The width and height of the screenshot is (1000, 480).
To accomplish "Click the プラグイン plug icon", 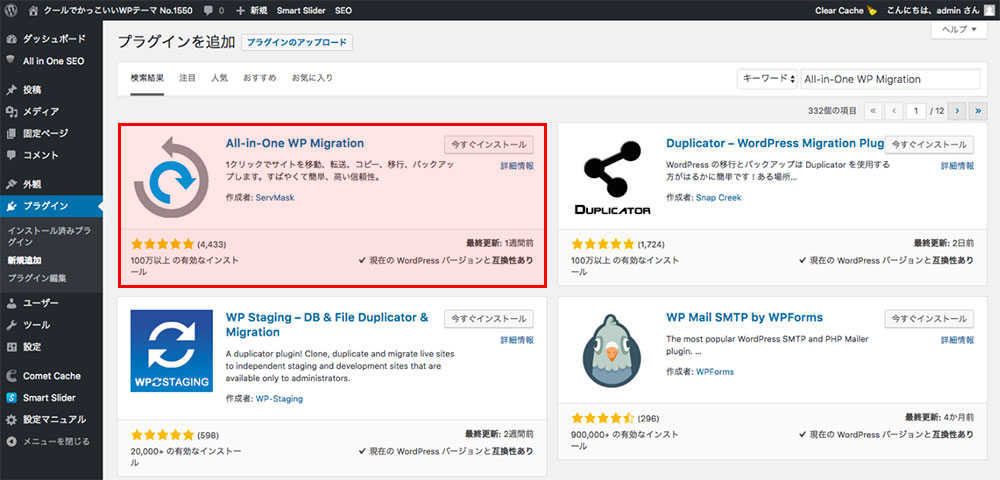I will pyautogui.click(x=11, y=206).
